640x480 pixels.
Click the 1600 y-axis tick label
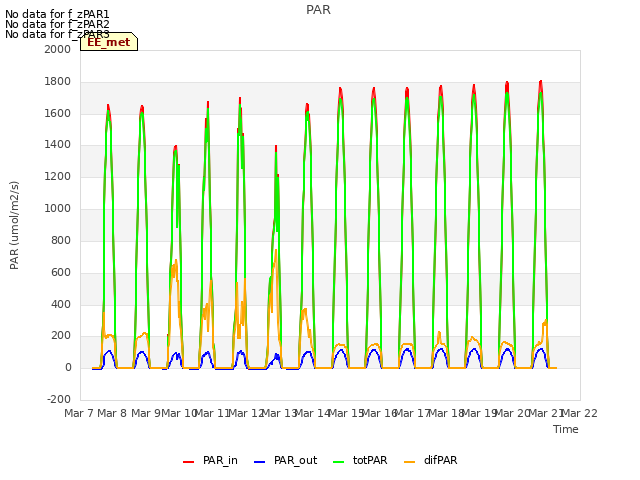pyautogui.click(x=58, y=113)
